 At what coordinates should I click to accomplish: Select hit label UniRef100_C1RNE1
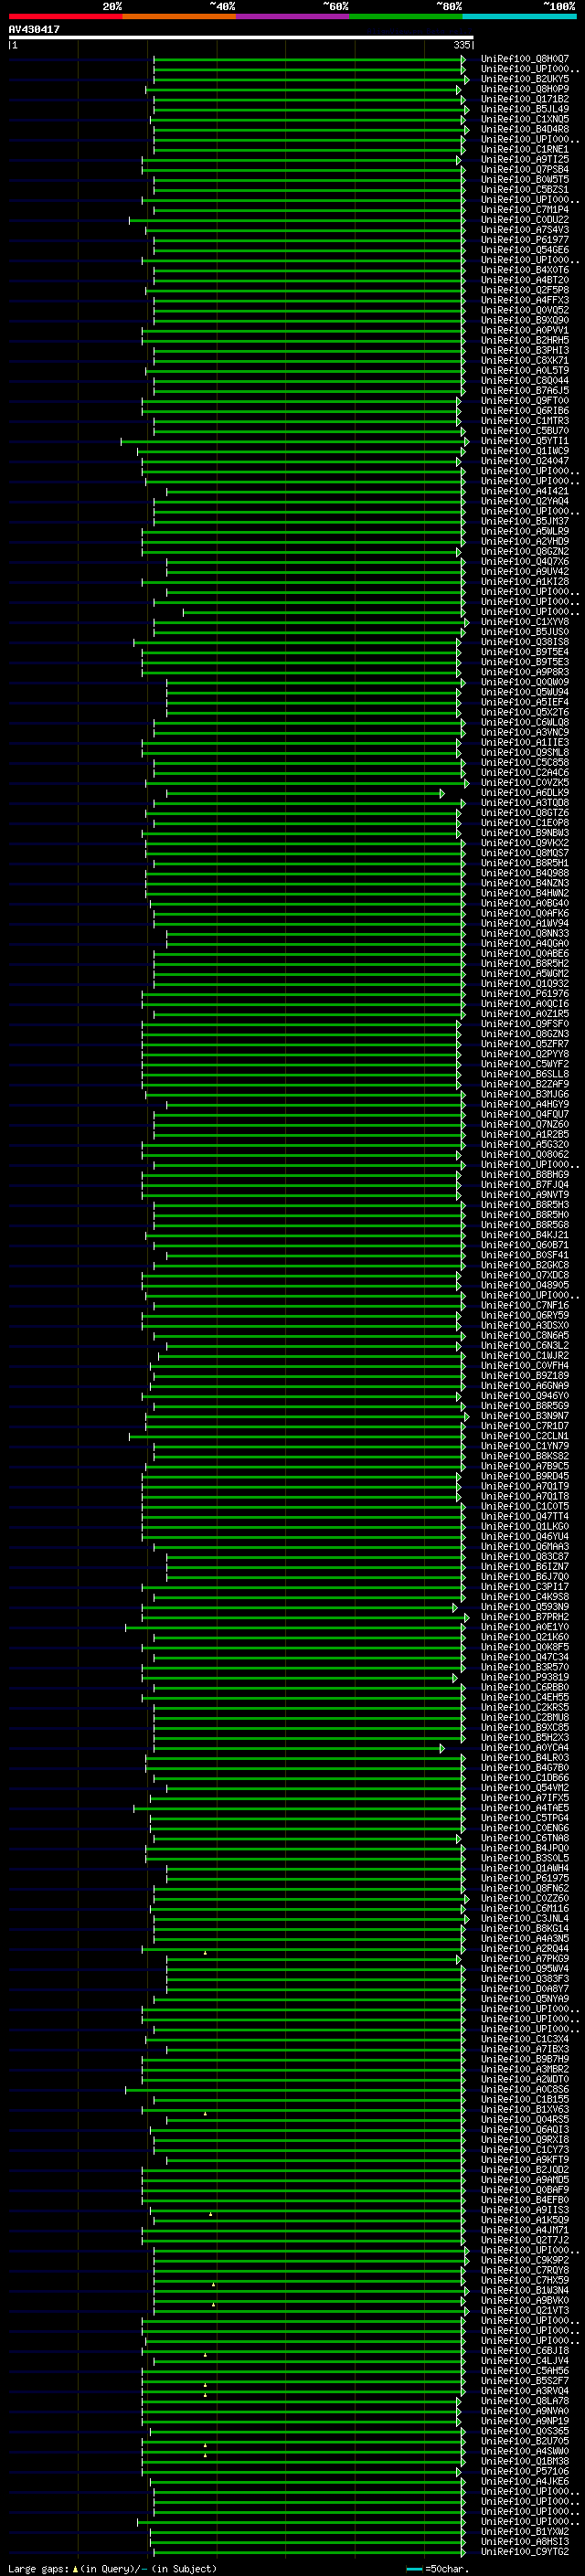[525, 149]
